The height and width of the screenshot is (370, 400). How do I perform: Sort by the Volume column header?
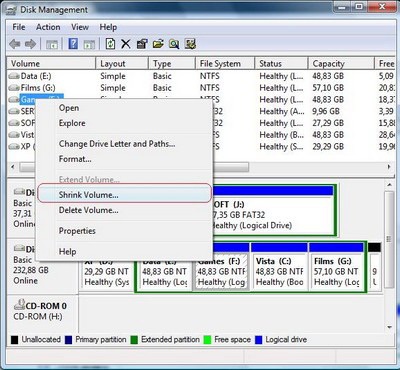point(51,63)
